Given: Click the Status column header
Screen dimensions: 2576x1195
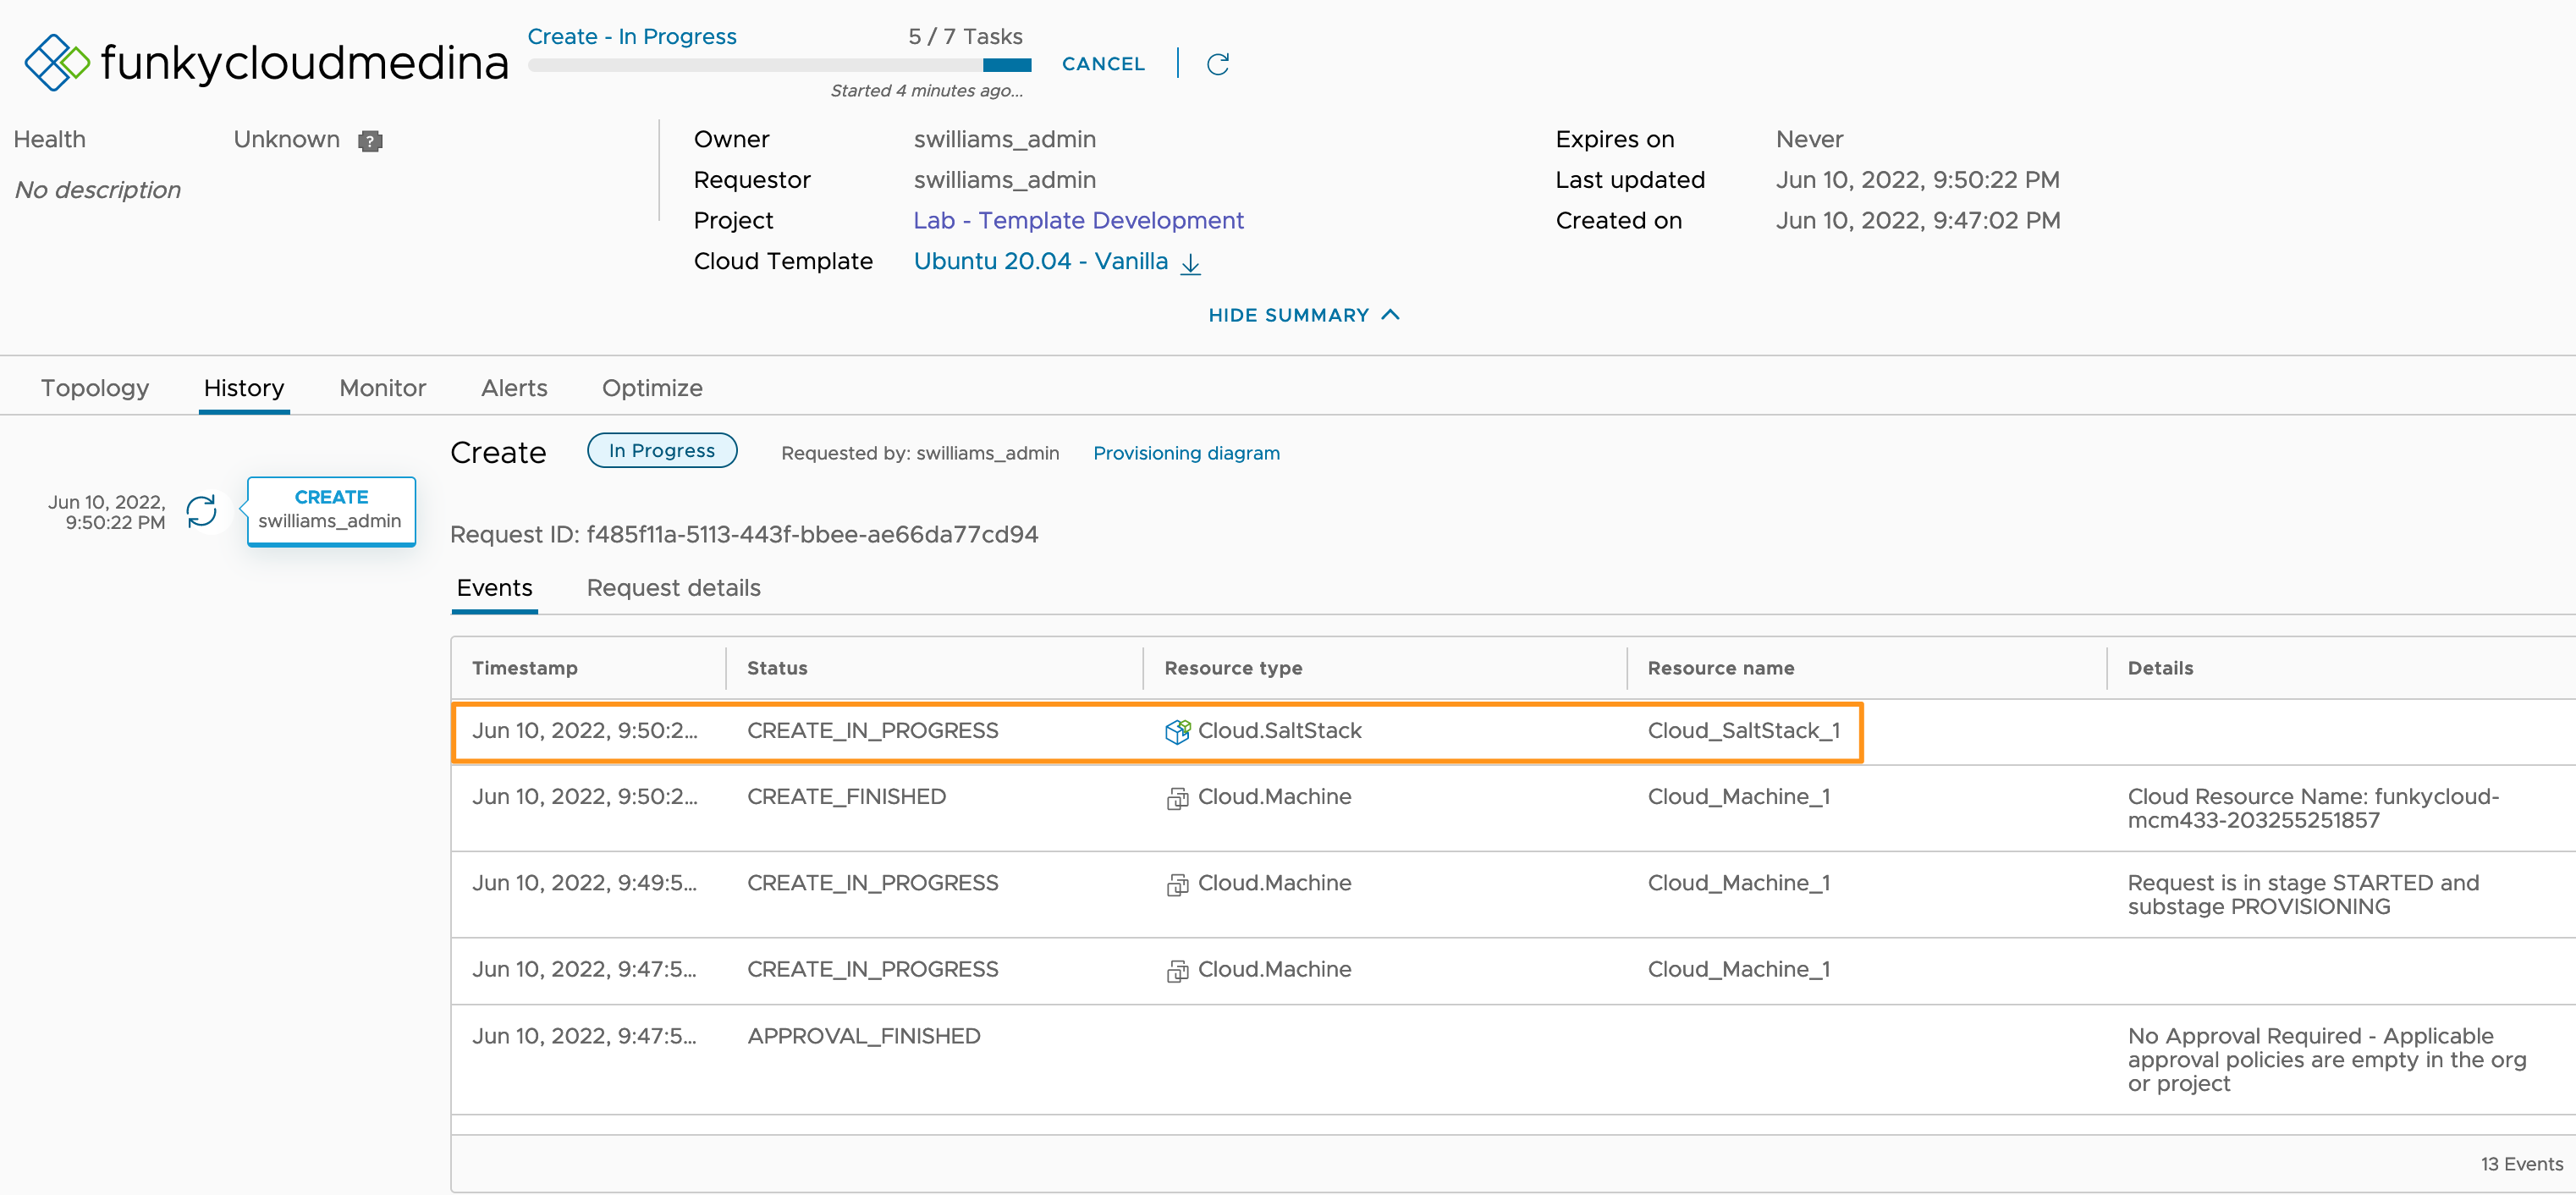Looking at the screenshot, I should click(x=777, y=668).
